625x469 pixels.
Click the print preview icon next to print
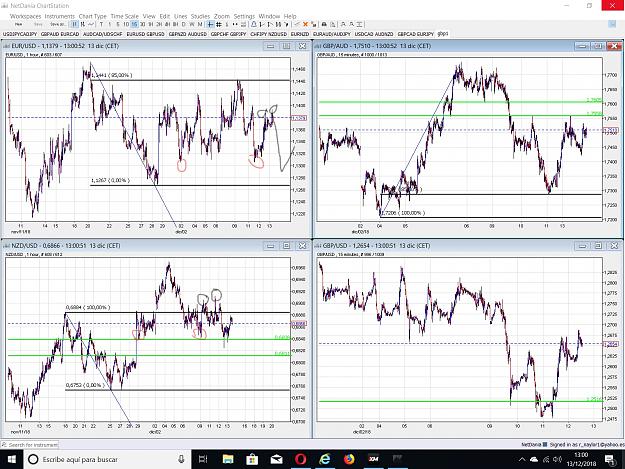click(x=332, y=24)
